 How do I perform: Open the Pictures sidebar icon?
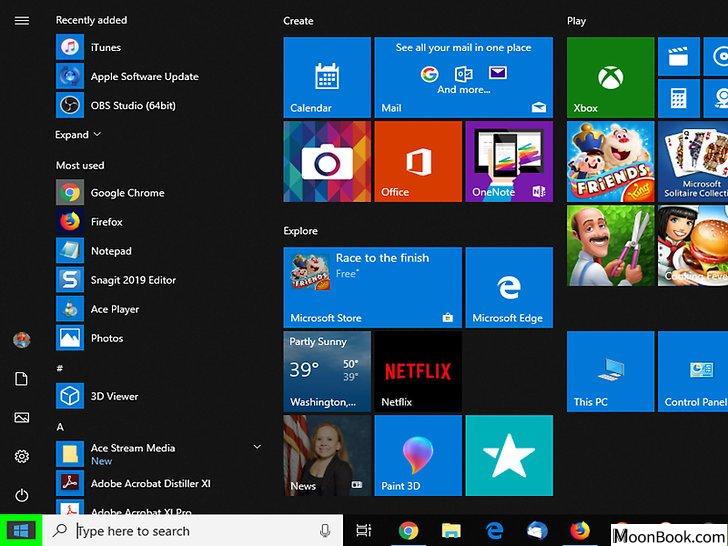pos(22,418)
